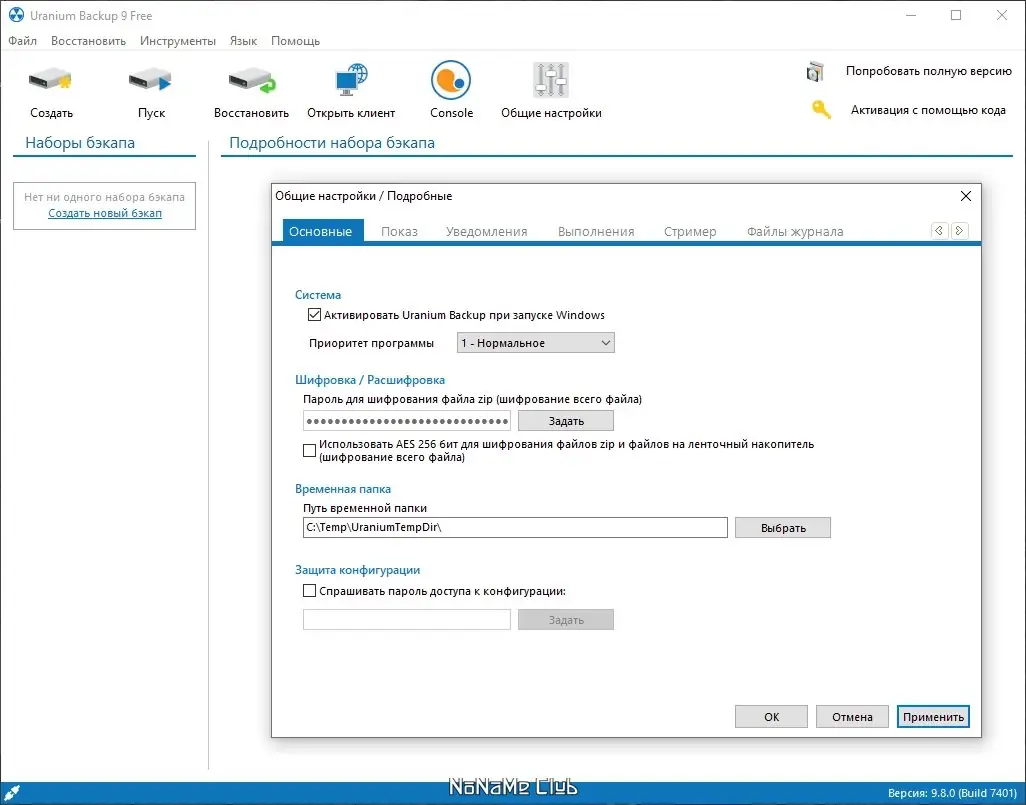
Task: Click the Uranium Backup radiation logo in title bar
Action: coord(16,15)
